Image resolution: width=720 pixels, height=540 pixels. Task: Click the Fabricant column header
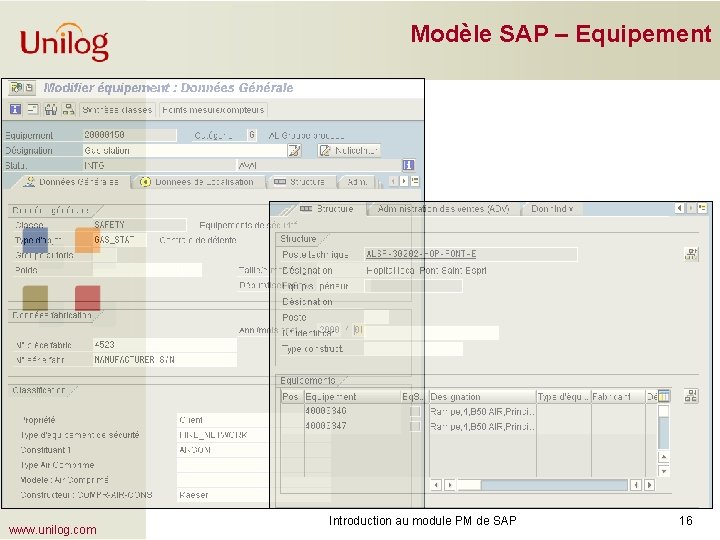[618, 396]
